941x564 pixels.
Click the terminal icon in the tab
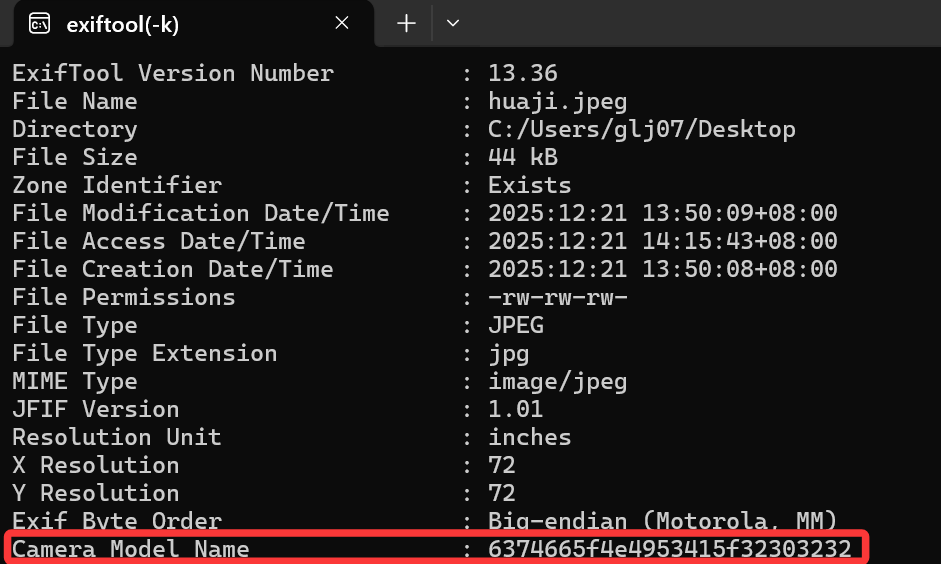39,24
